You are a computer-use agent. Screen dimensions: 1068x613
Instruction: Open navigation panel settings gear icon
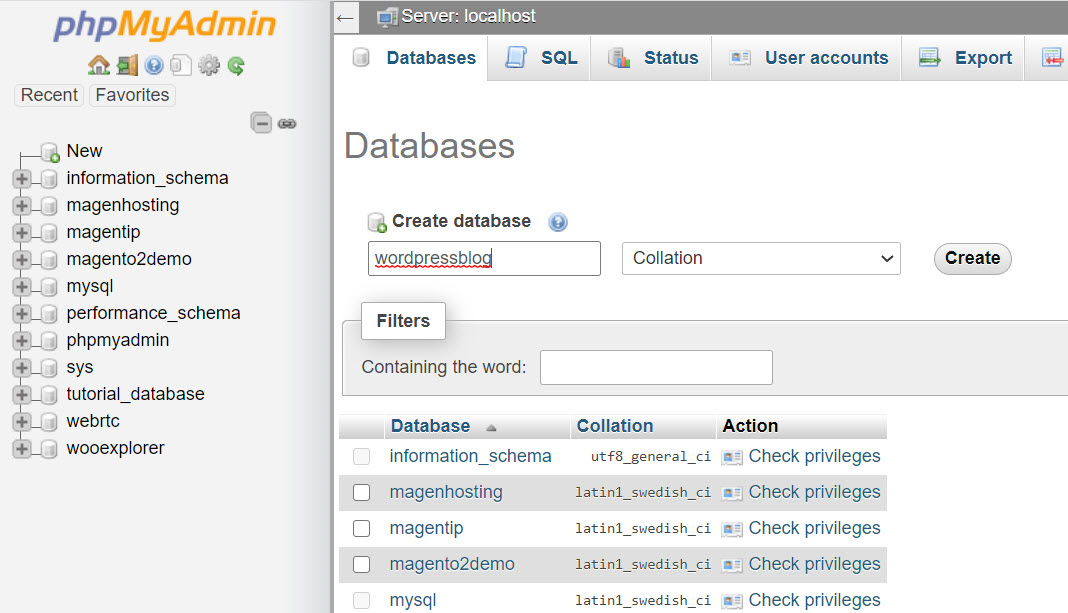point(209,65)
